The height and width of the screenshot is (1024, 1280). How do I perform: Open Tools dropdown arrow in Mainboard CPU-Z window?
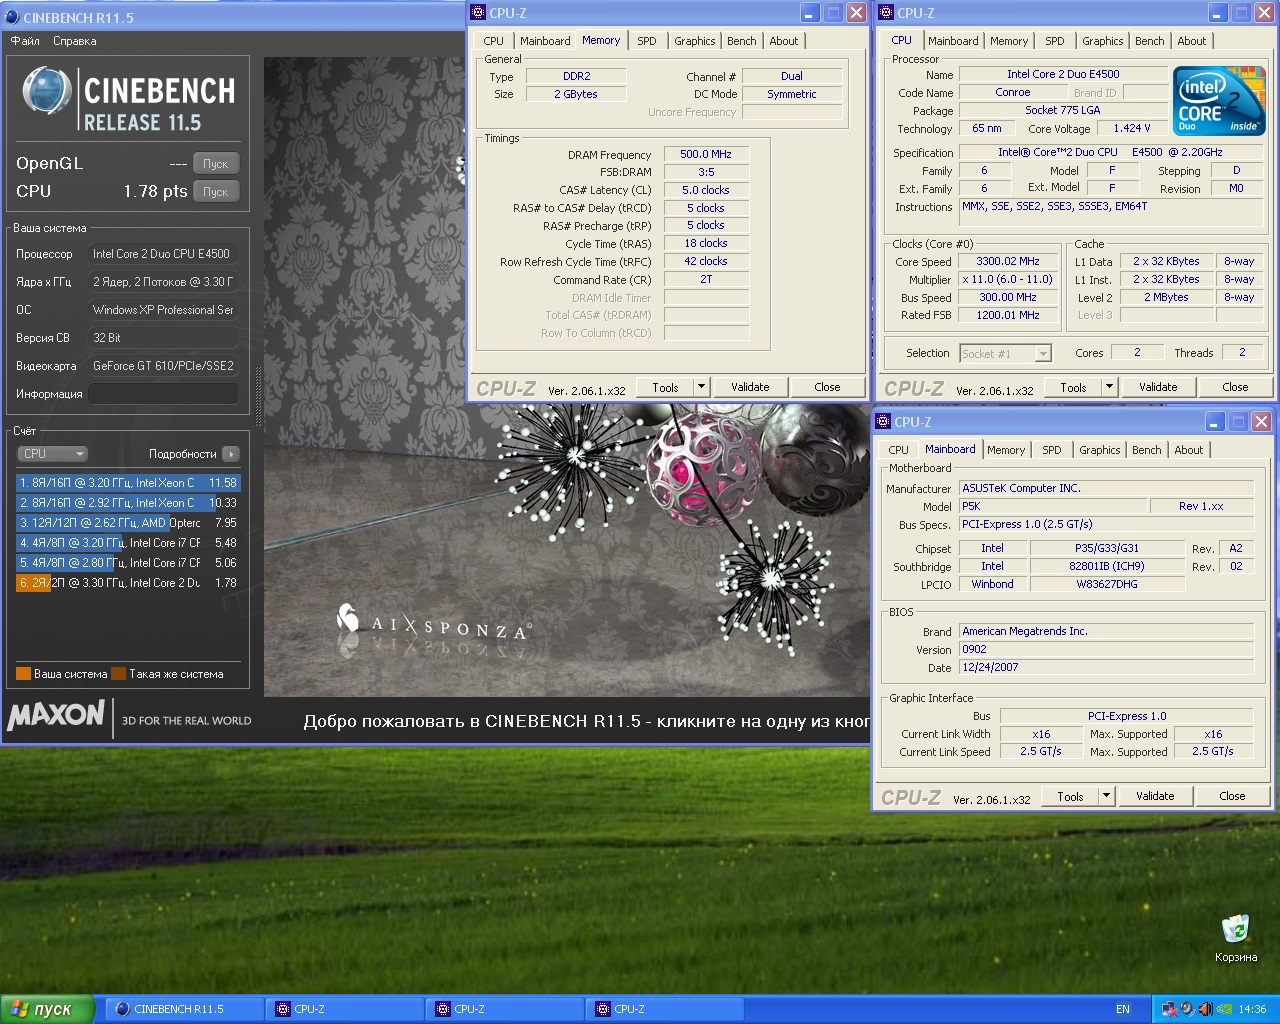coord(1106,796)
